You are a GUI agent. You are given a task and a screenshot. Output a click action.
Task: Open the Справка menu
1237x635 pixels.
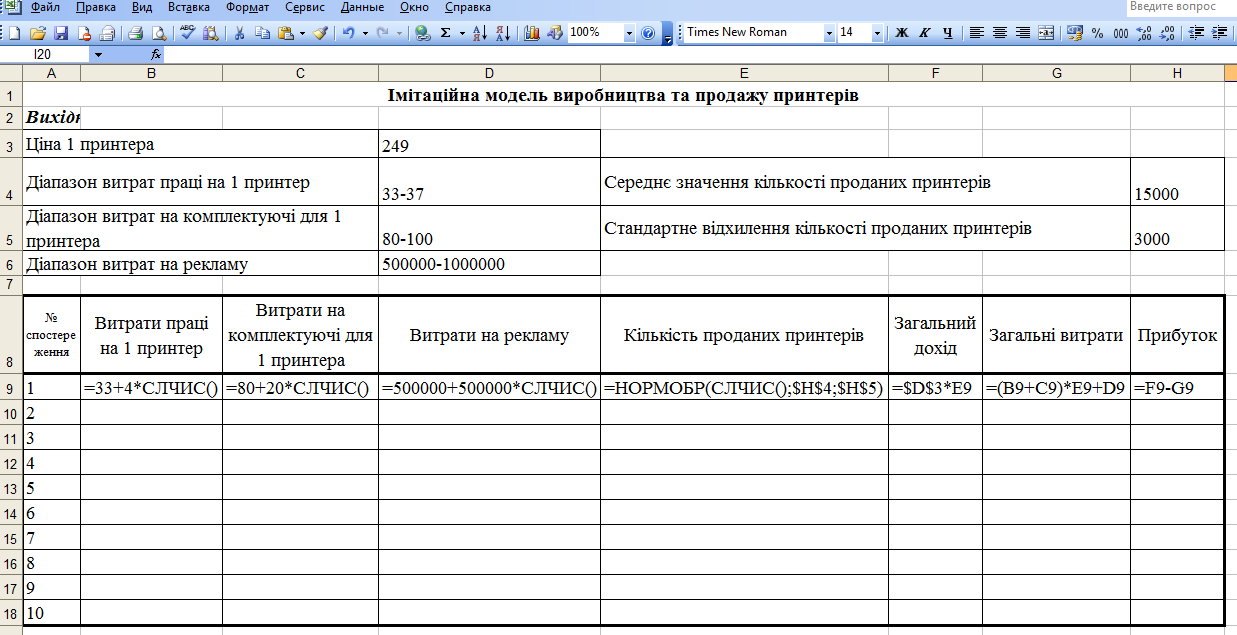pyautogui.click(x=467, y=7)
